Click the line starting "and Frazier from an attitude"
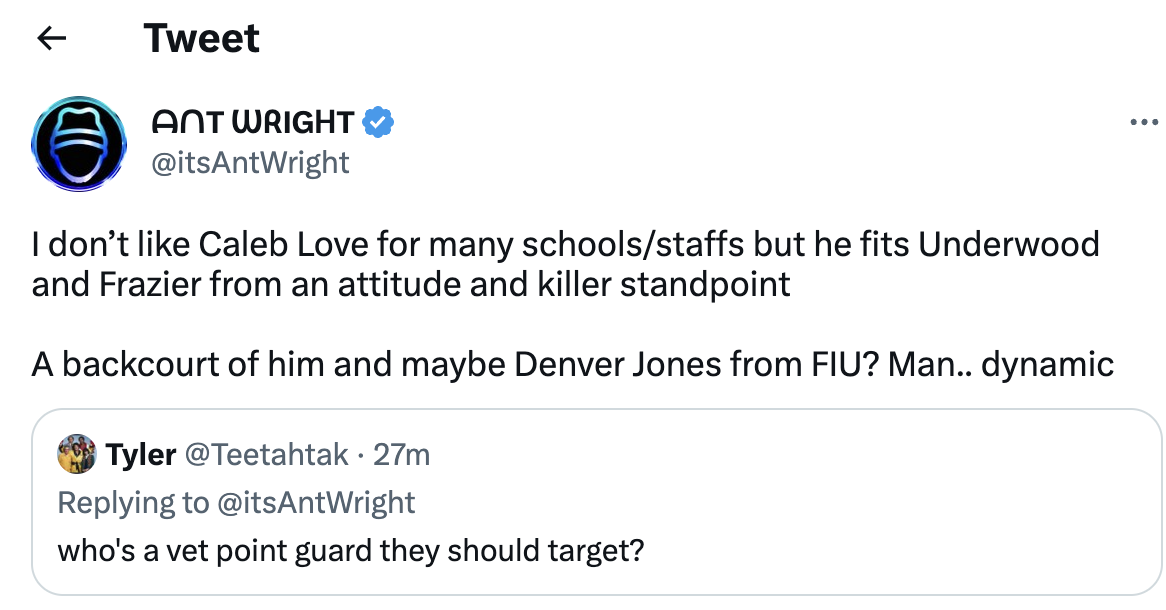Viewport: 1166px width, 610px height. pos(410,284)
